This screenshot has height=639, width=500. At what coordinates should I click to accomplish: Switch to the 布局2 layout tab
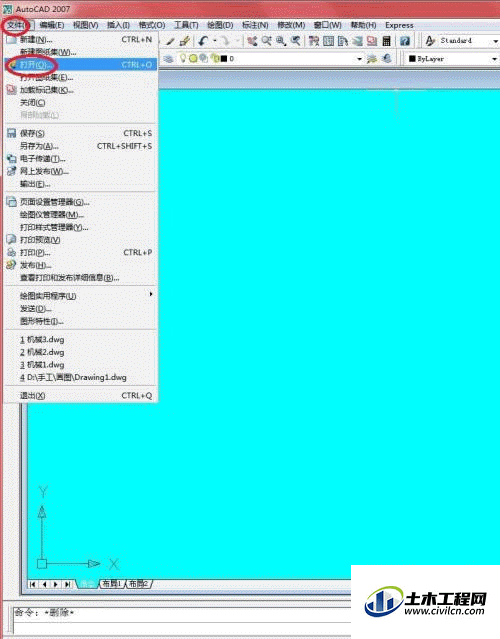pos(139,584)
